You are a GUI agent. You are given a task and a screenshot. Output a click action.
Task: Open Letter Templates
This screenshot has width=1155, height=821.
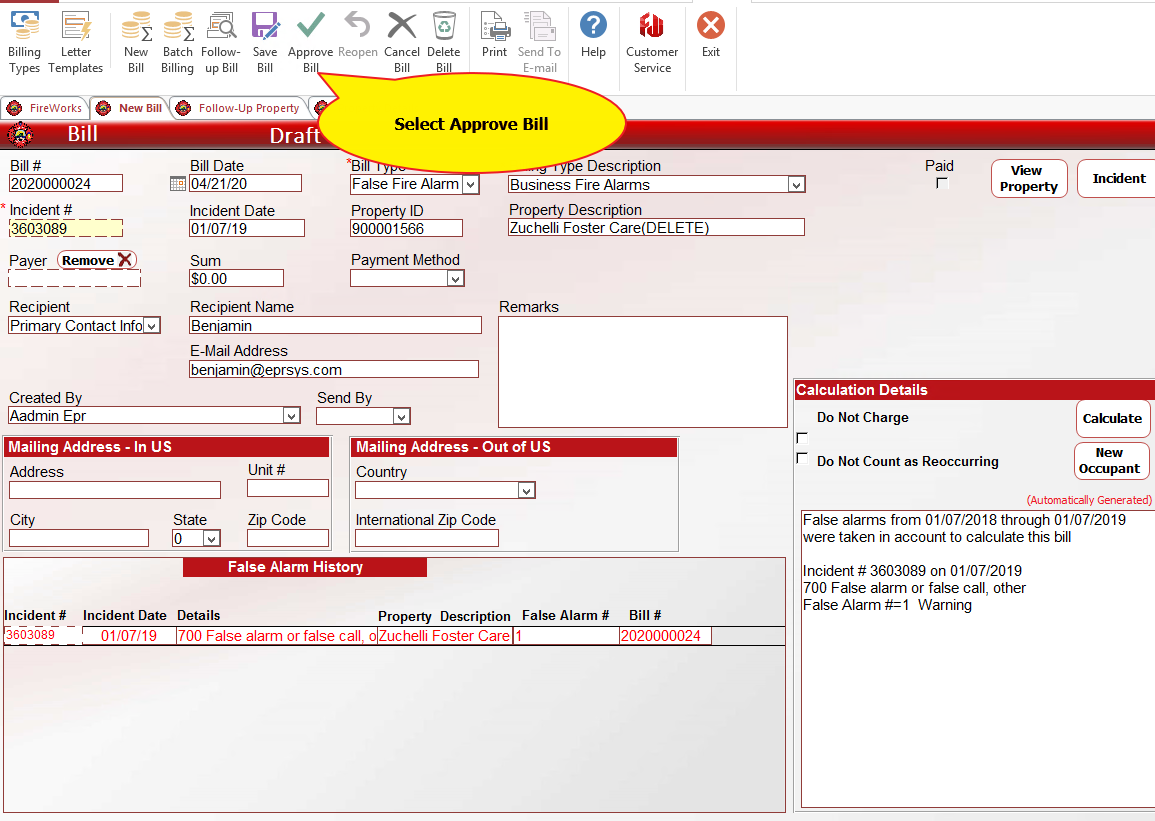click(x=76, y=42)
